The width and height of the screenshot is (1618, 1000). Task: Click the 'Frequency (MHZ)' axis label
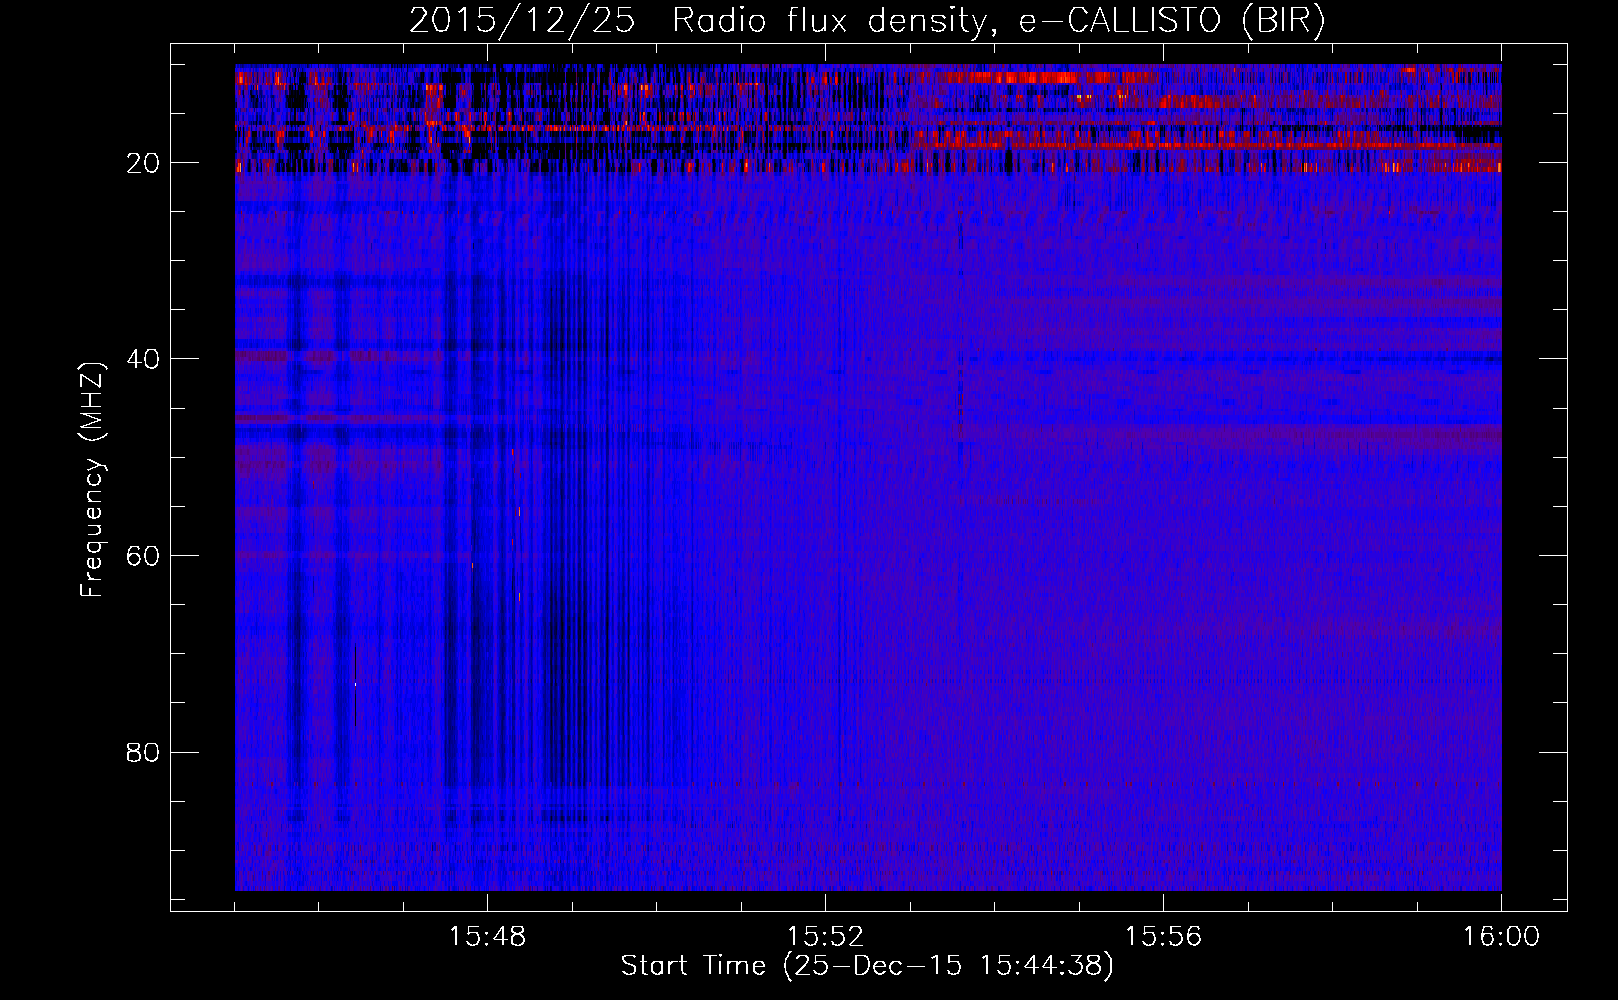(92, 480)
